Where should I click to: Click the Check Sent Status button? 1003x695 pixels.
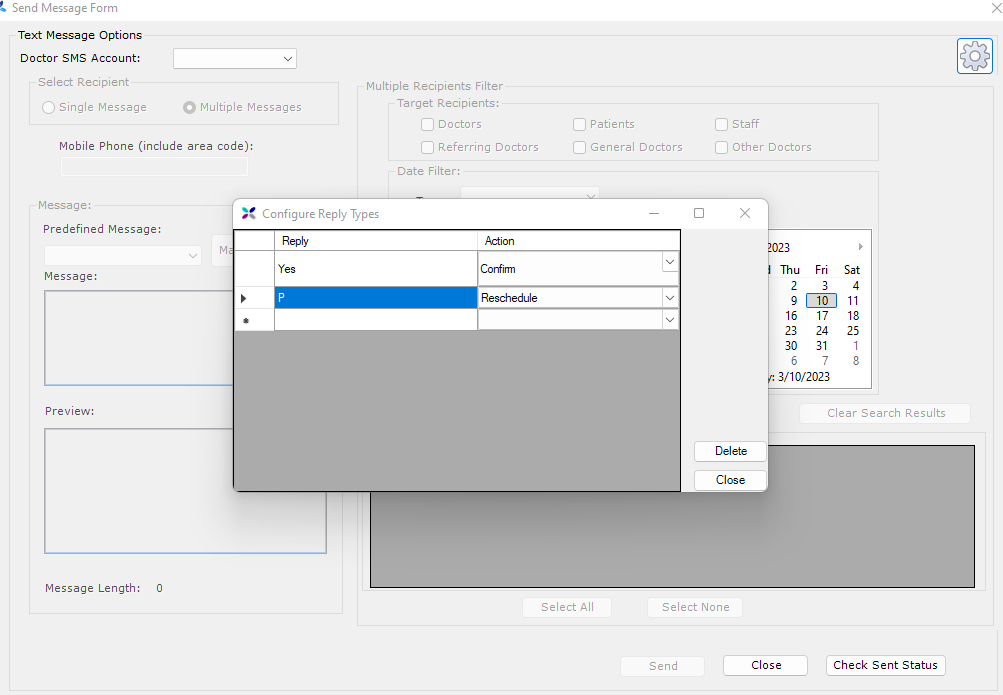click(x=885, y=665)
